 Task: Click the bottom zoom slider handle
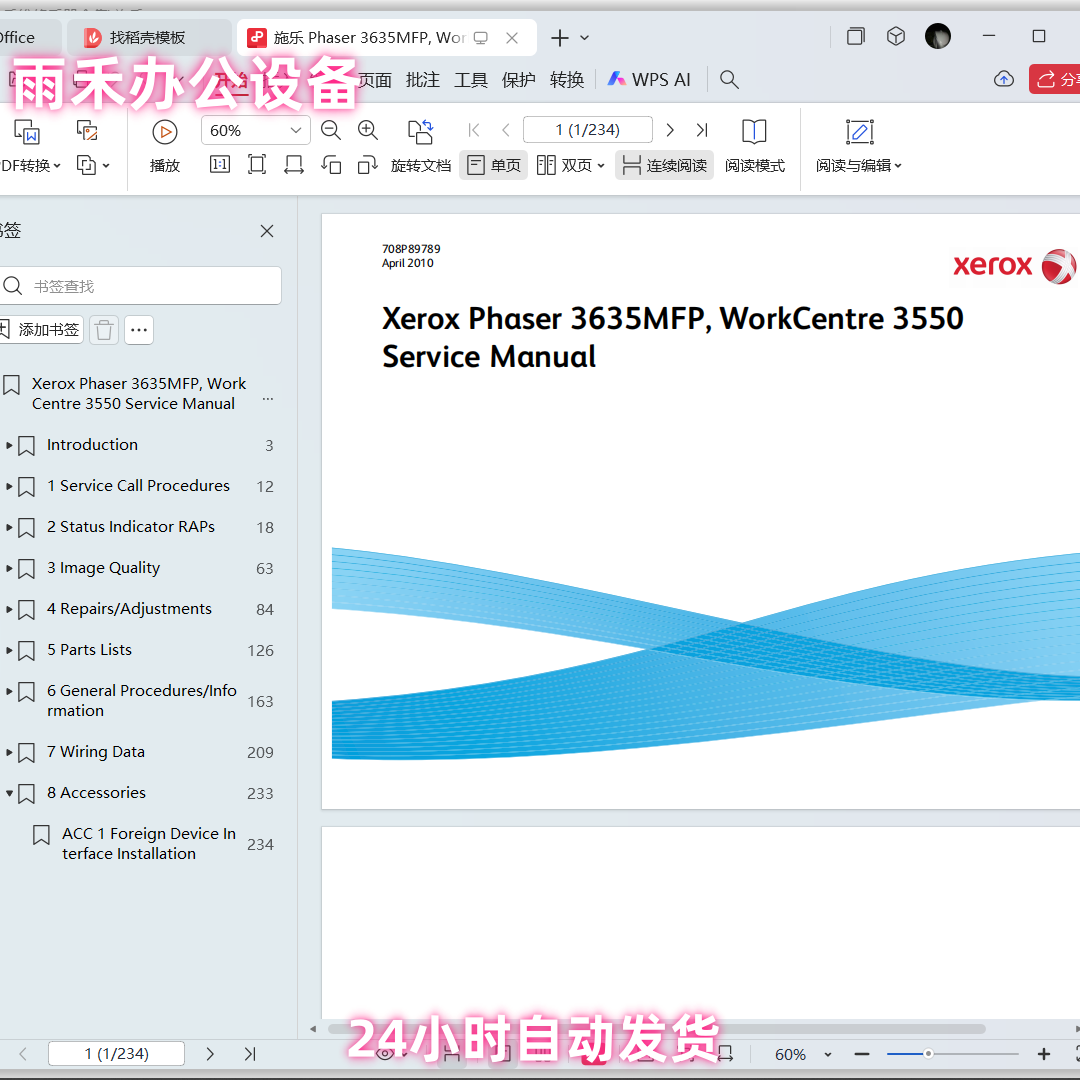tap(928, 1054)
